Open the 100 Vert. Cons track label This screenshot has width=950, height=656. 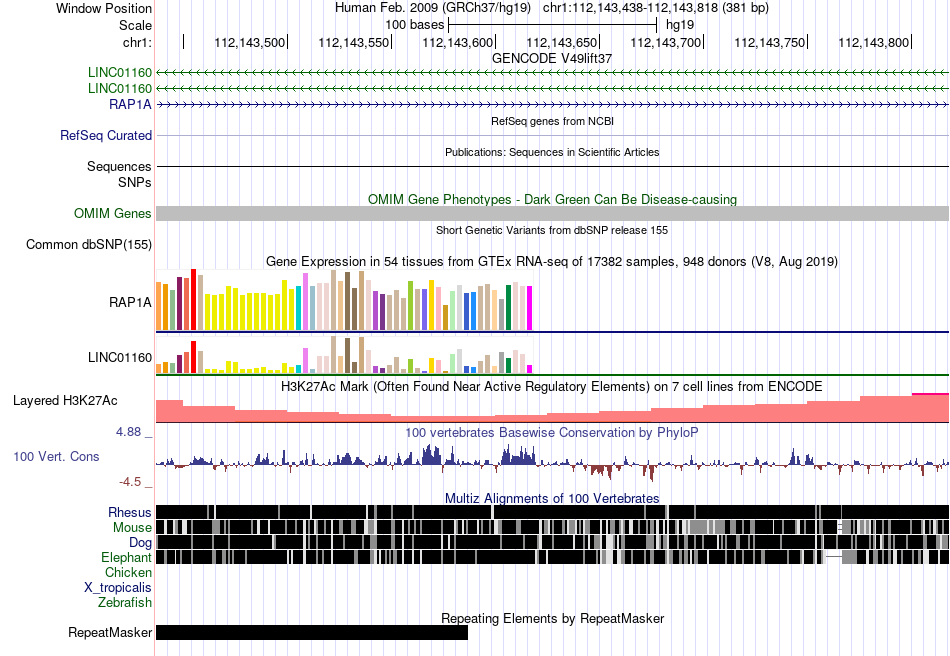(56, 456)
